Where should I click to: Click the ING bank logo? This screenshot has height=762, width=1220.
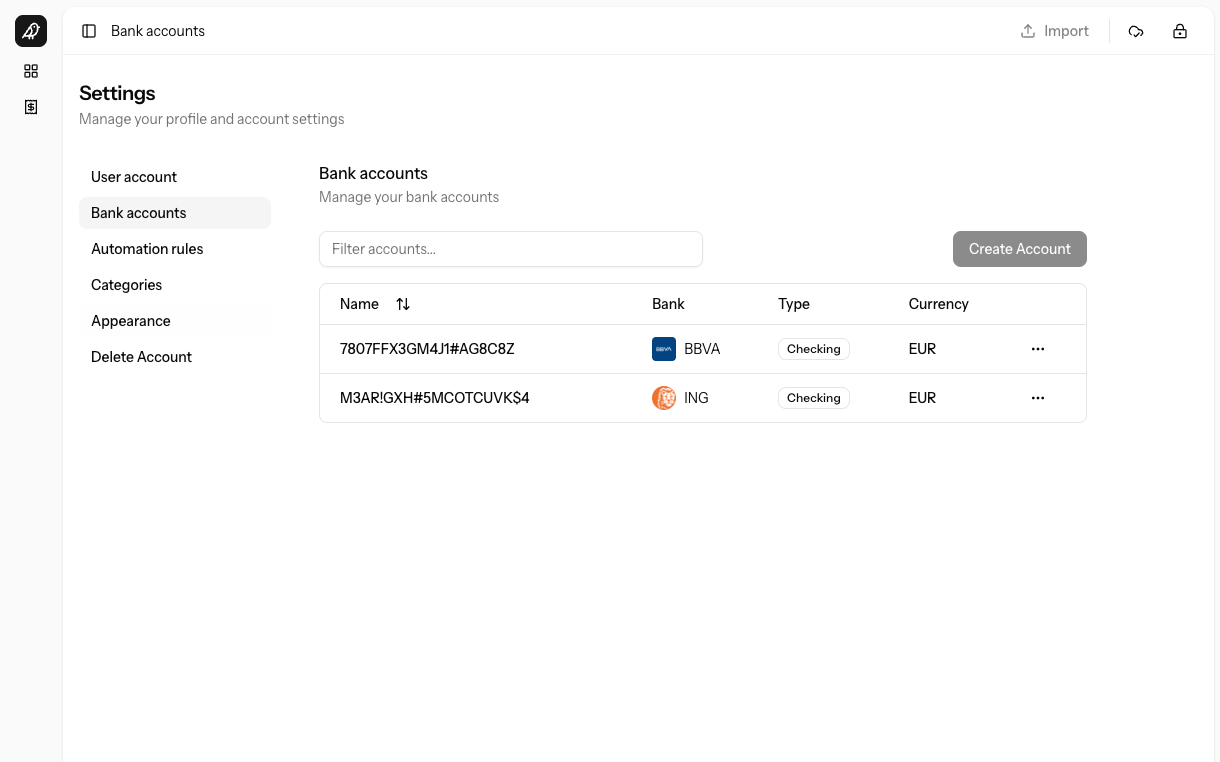tap(664, 398)
